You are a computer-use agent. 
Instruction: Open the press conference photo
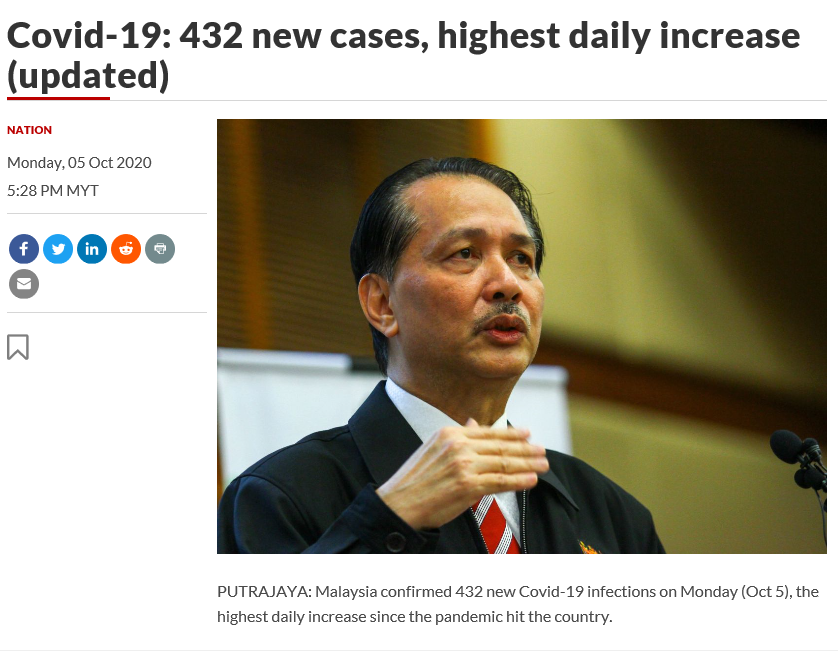click(x=522, y=336)
